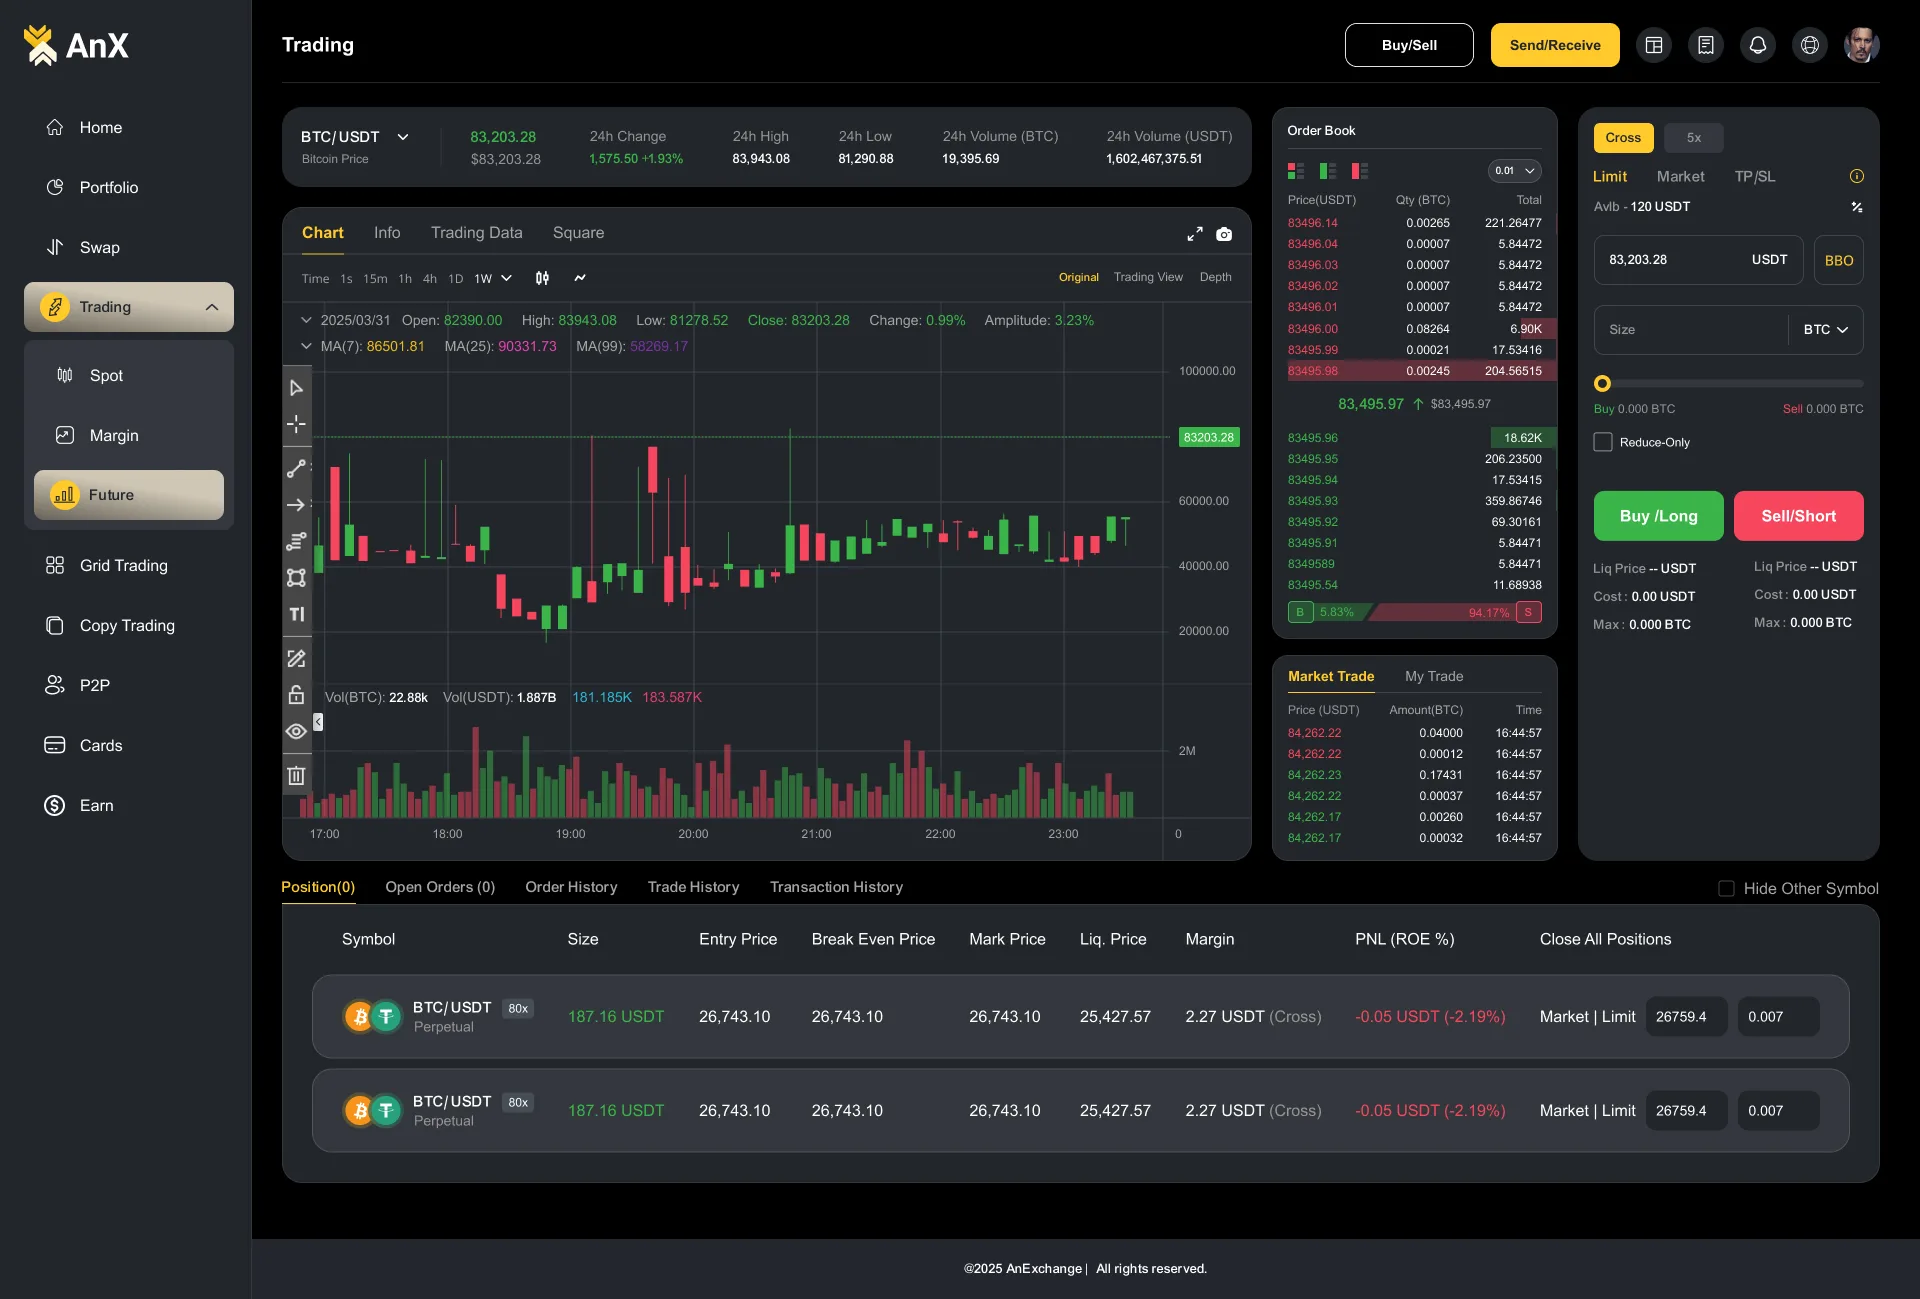Open the notifications bell
Image resolution: width=1920 pixels, height=1299 pixels.
[1758, 45]
